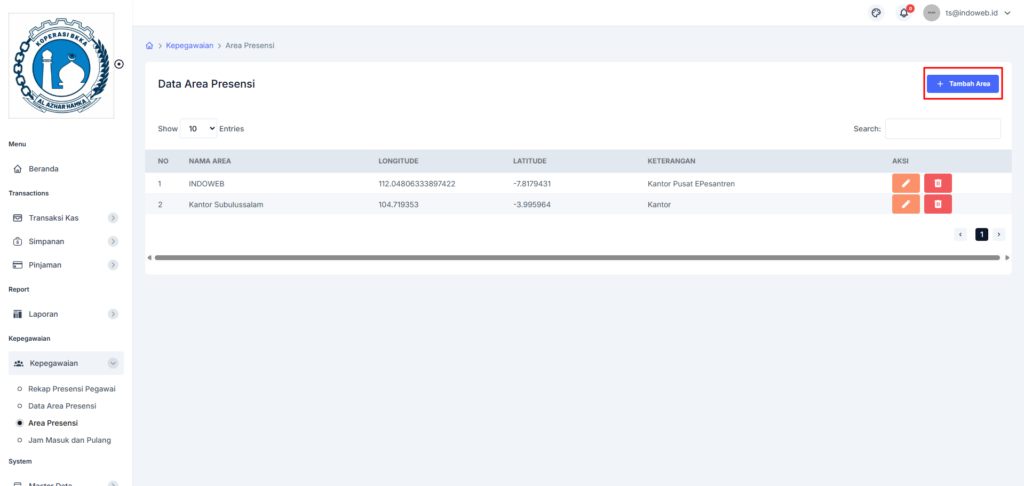Click the Tambah Area button
The height and width of the screenshot is (486, 1024).
(962, 84)
